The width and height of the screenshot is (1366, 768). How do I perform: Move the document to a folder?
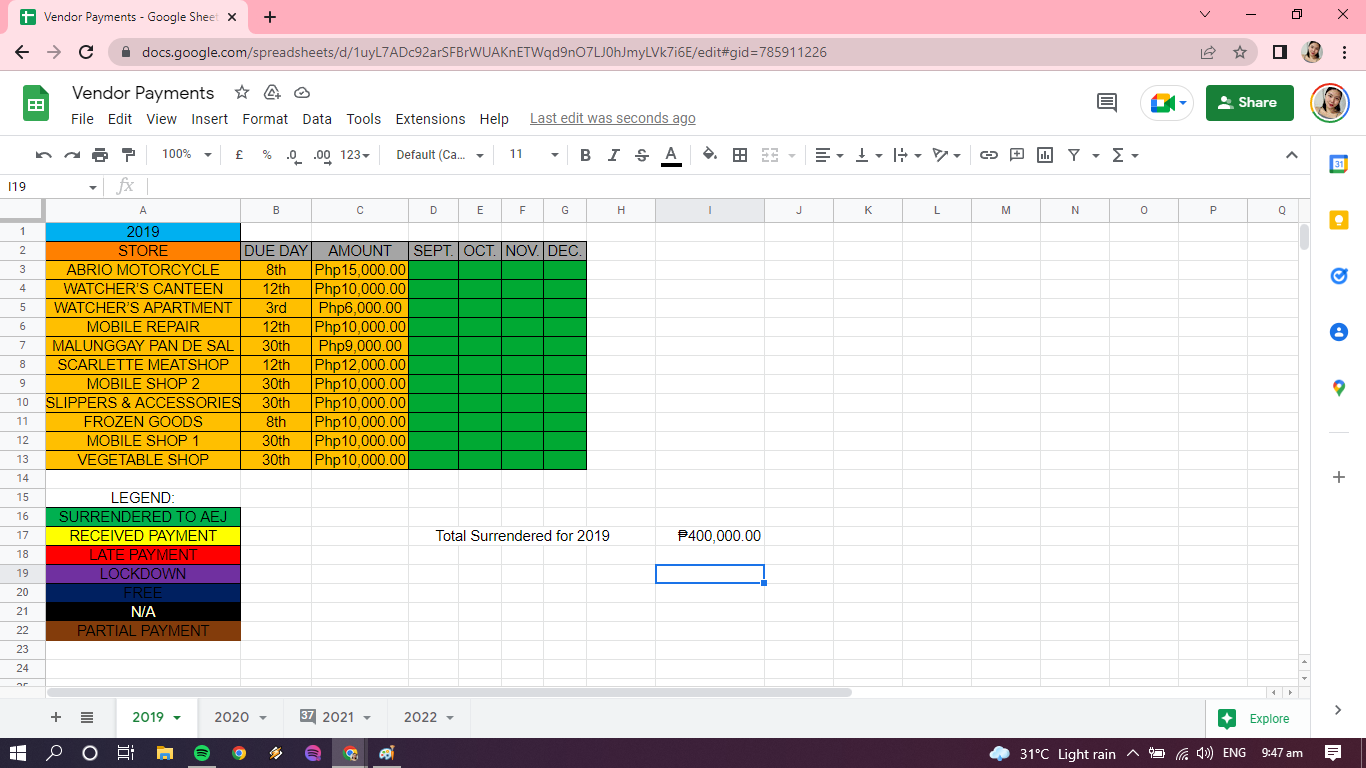tap(272, 93)
